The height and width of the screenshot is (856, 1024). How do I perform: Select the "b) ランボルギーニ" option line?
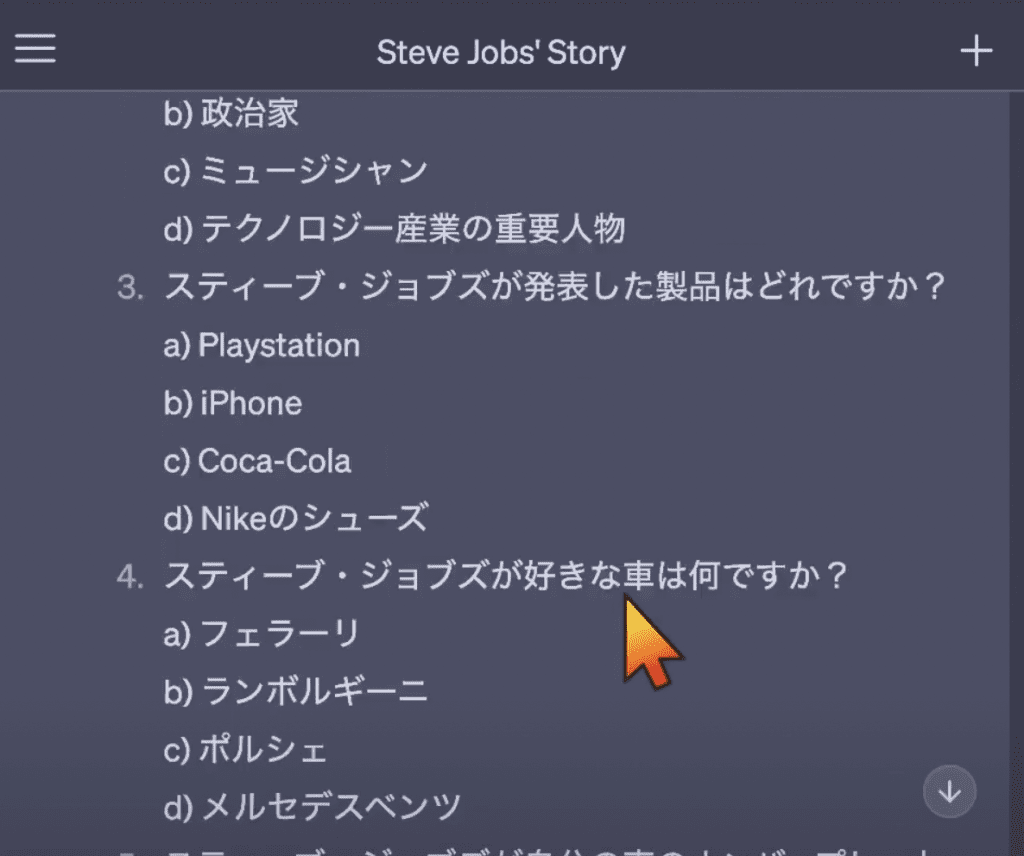pos(295,691)
